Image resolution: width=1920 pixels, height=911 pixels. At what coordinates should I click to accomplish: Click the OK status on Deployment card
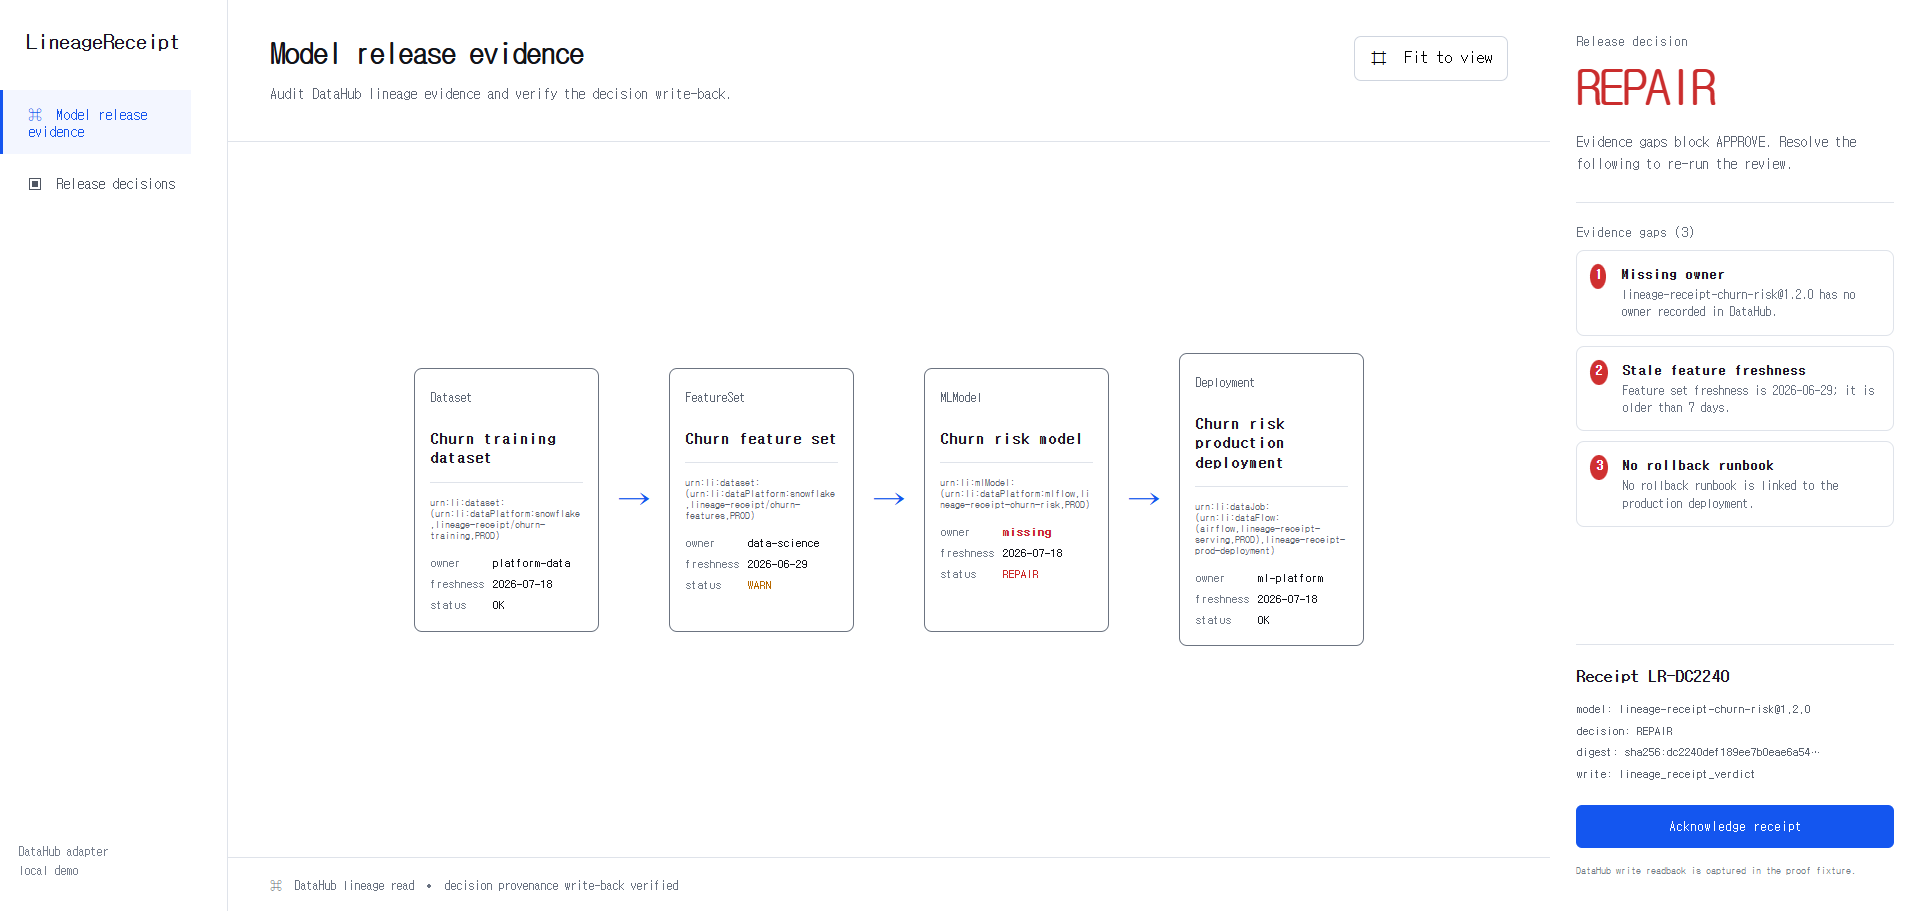click(1263, 621)
